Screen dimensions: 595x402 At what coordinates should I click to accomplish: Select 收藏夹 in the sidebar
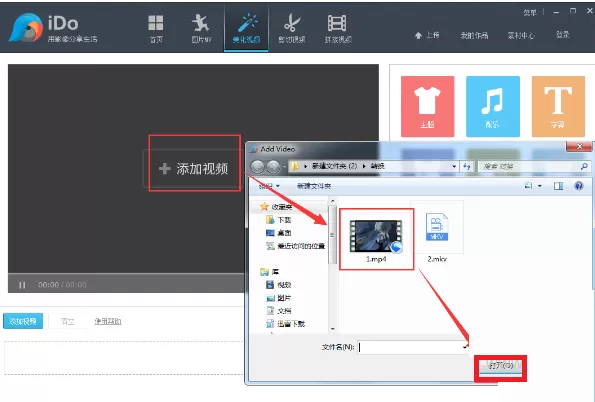pos(276,207)
